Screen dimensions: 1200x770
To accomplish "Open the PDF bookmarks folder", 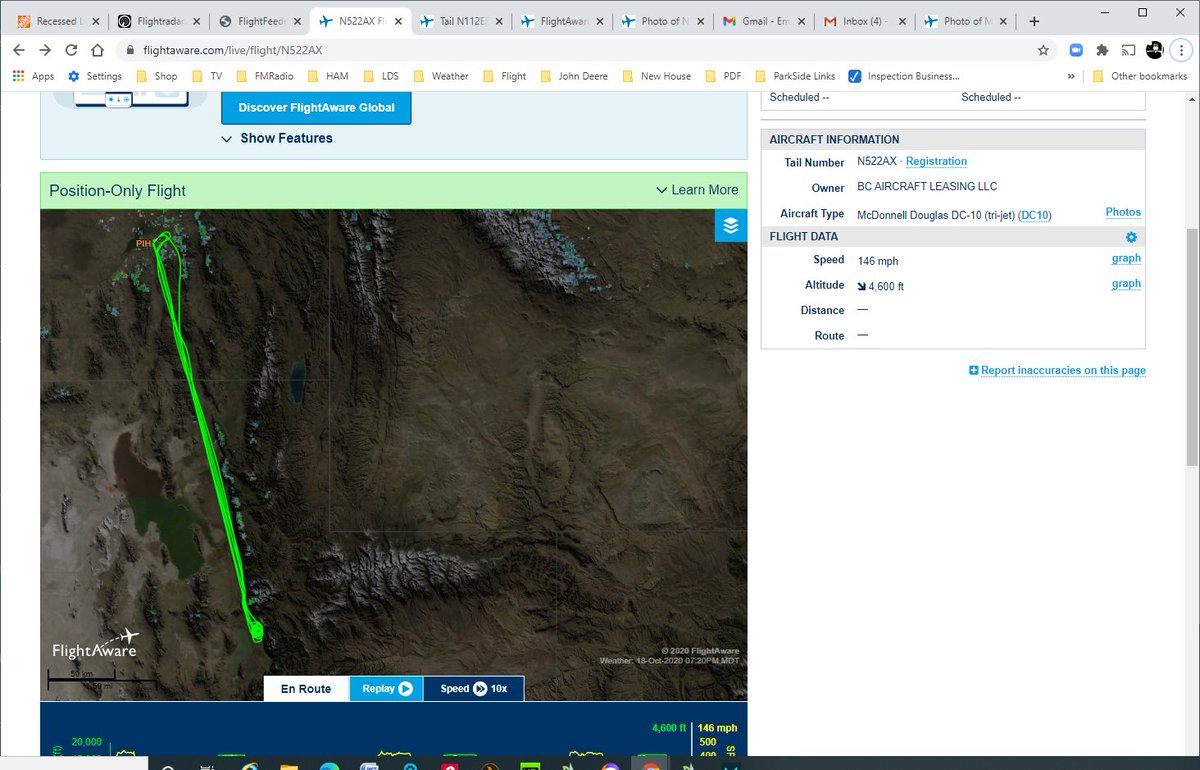I will pos(722,76).
